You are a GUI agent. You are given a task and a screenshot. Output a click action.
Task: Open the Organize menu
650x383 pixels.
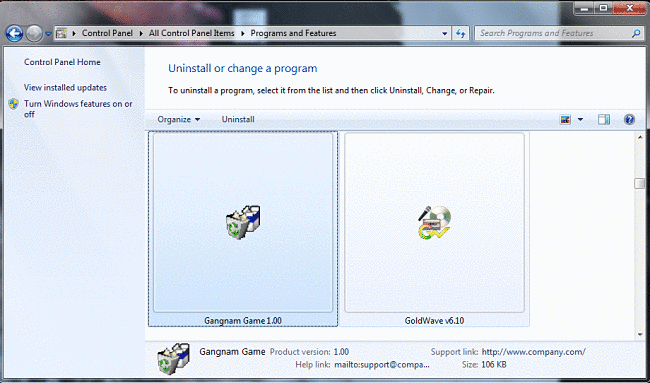179,119
